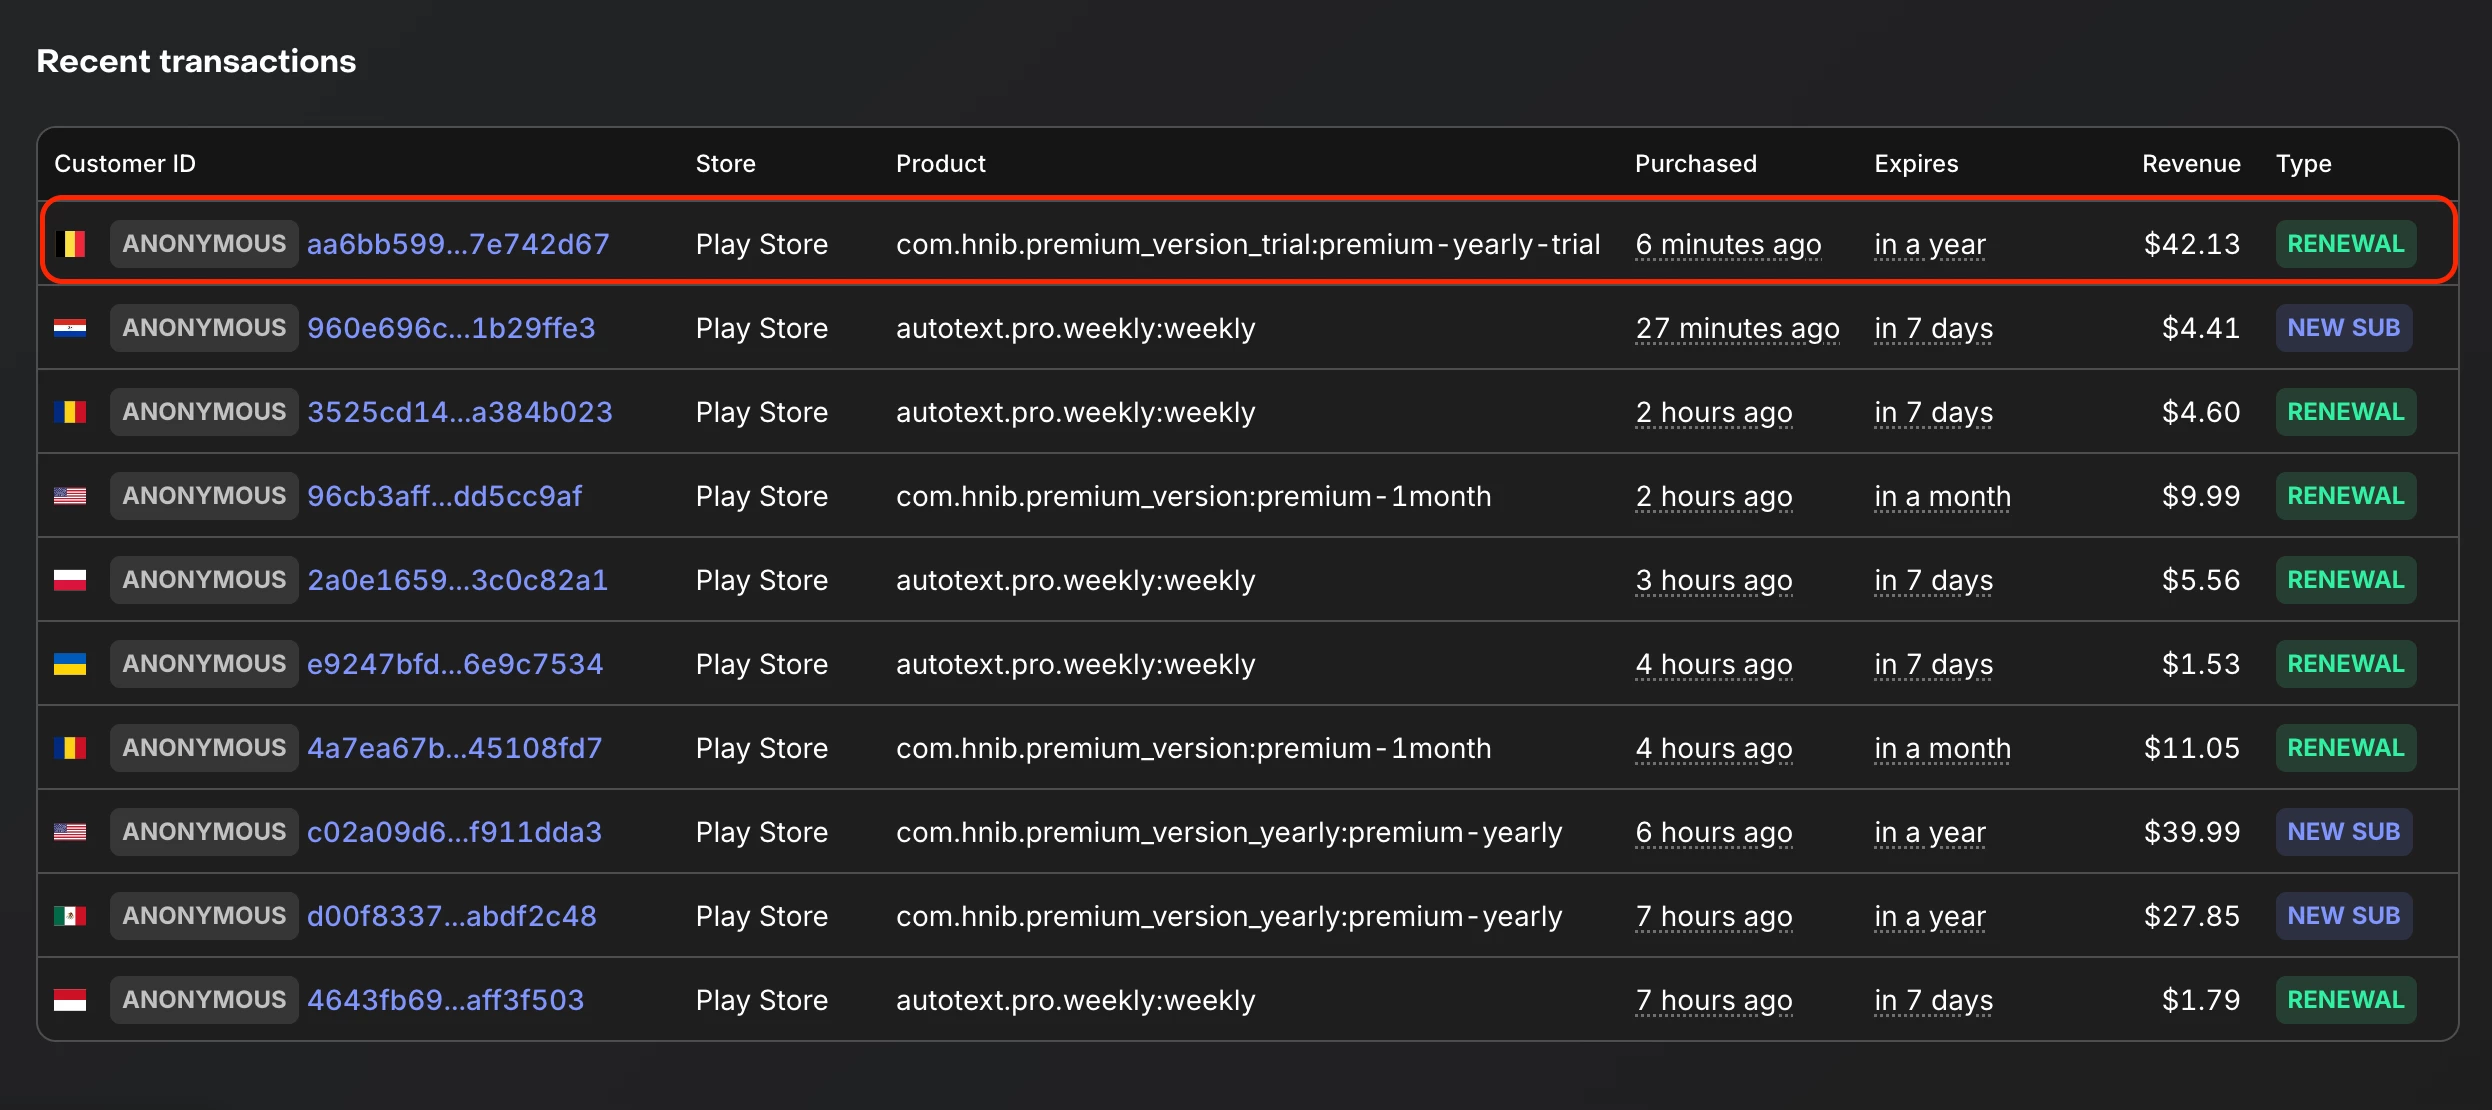Click the ANONYMOUS tag for 96cb3aff...dd5cc9af
Screen dimensions: 2492x1110
[204, 496]
